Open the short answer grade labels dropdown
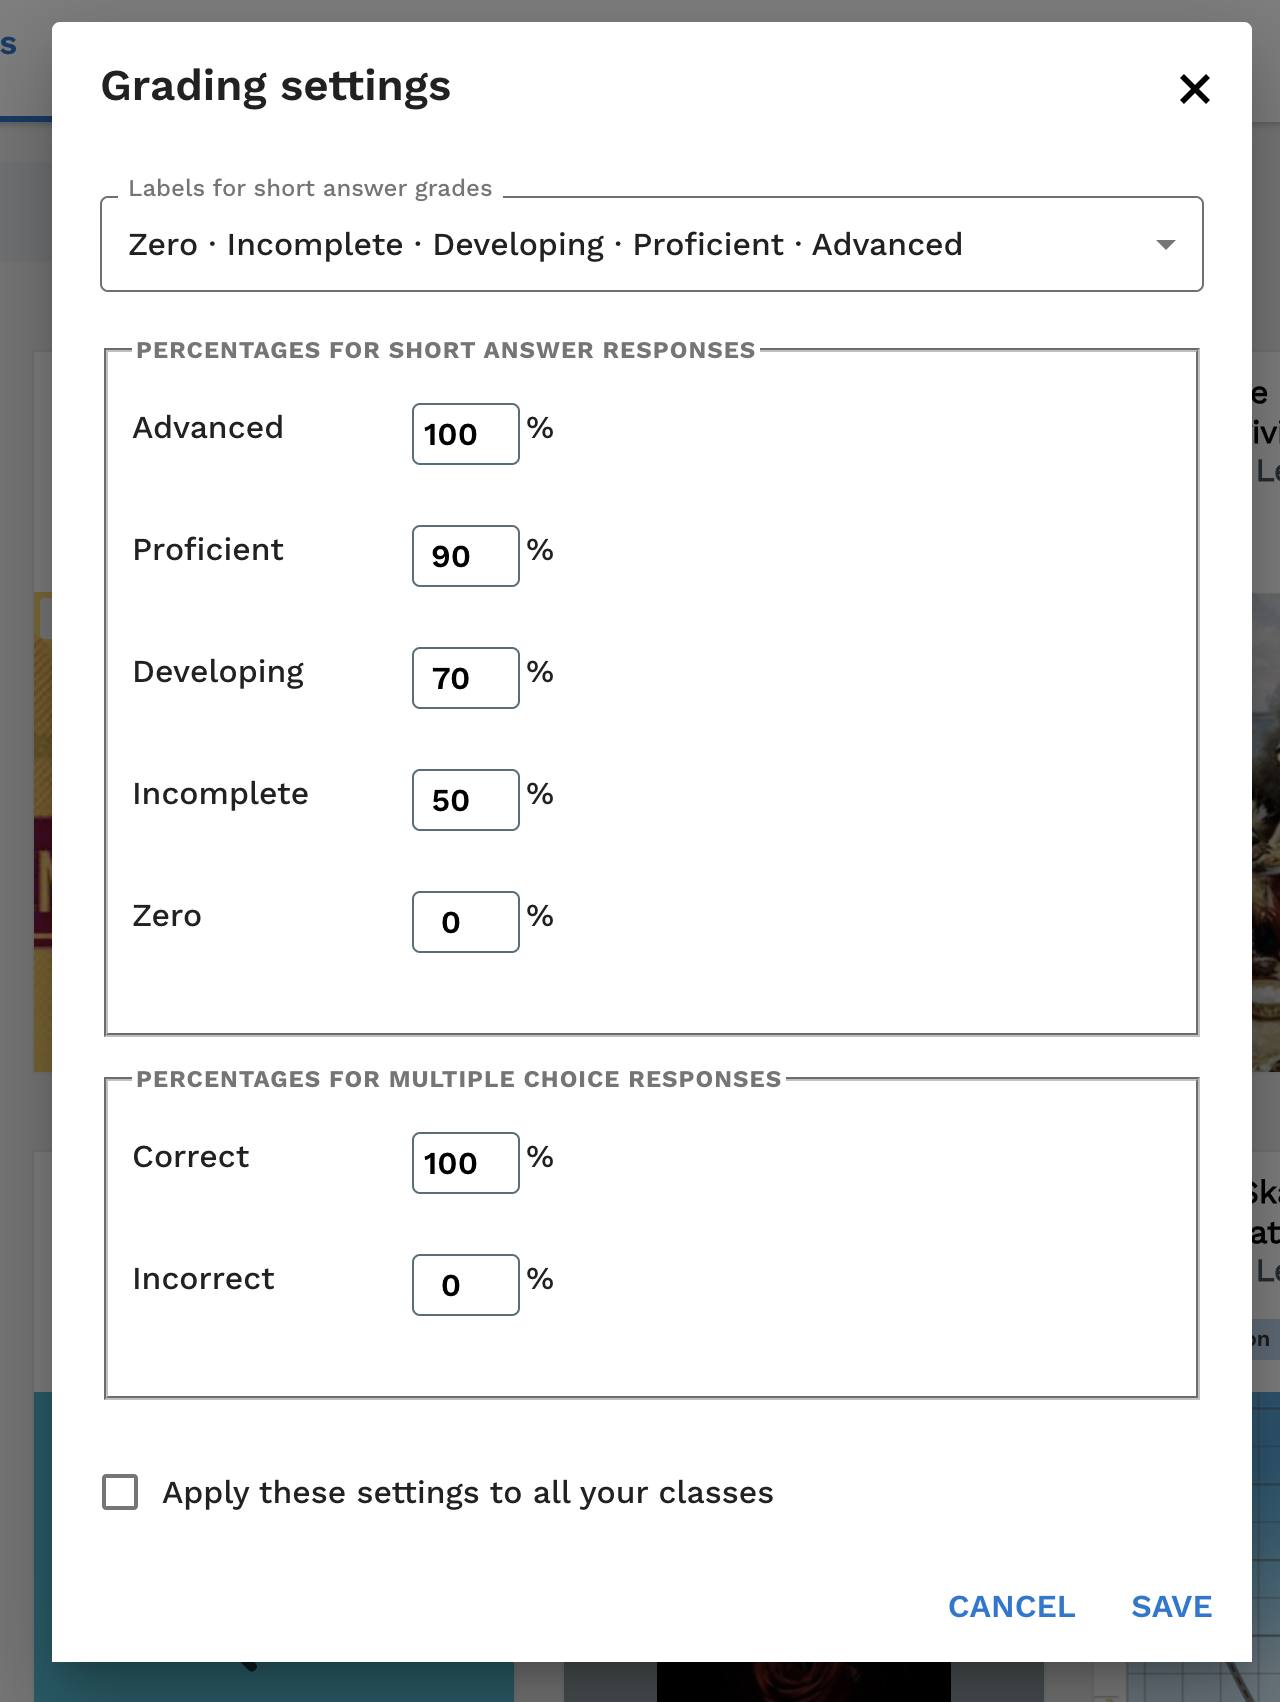The height and width of the screenshot is (1702, 1280). pyautogui.click(x=650, y=244)
